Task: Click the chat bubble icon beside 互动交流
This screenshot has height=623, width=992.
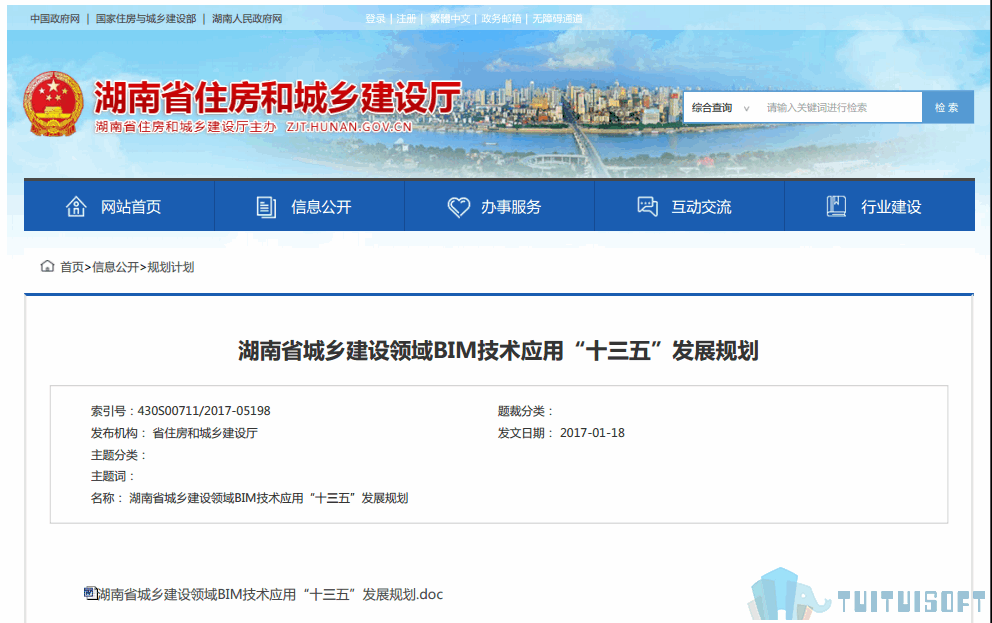Action: tap(647, 206)
